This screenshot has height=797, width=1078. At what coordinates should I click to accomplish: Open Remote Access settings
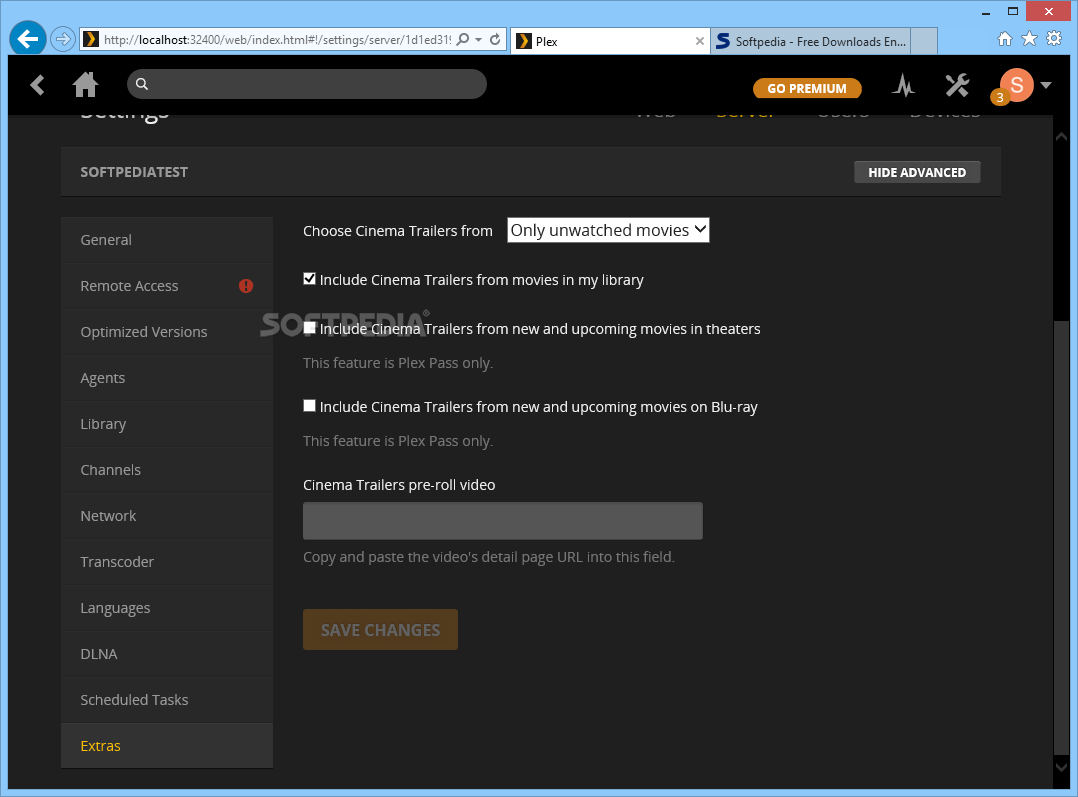[x=167, y=286]
